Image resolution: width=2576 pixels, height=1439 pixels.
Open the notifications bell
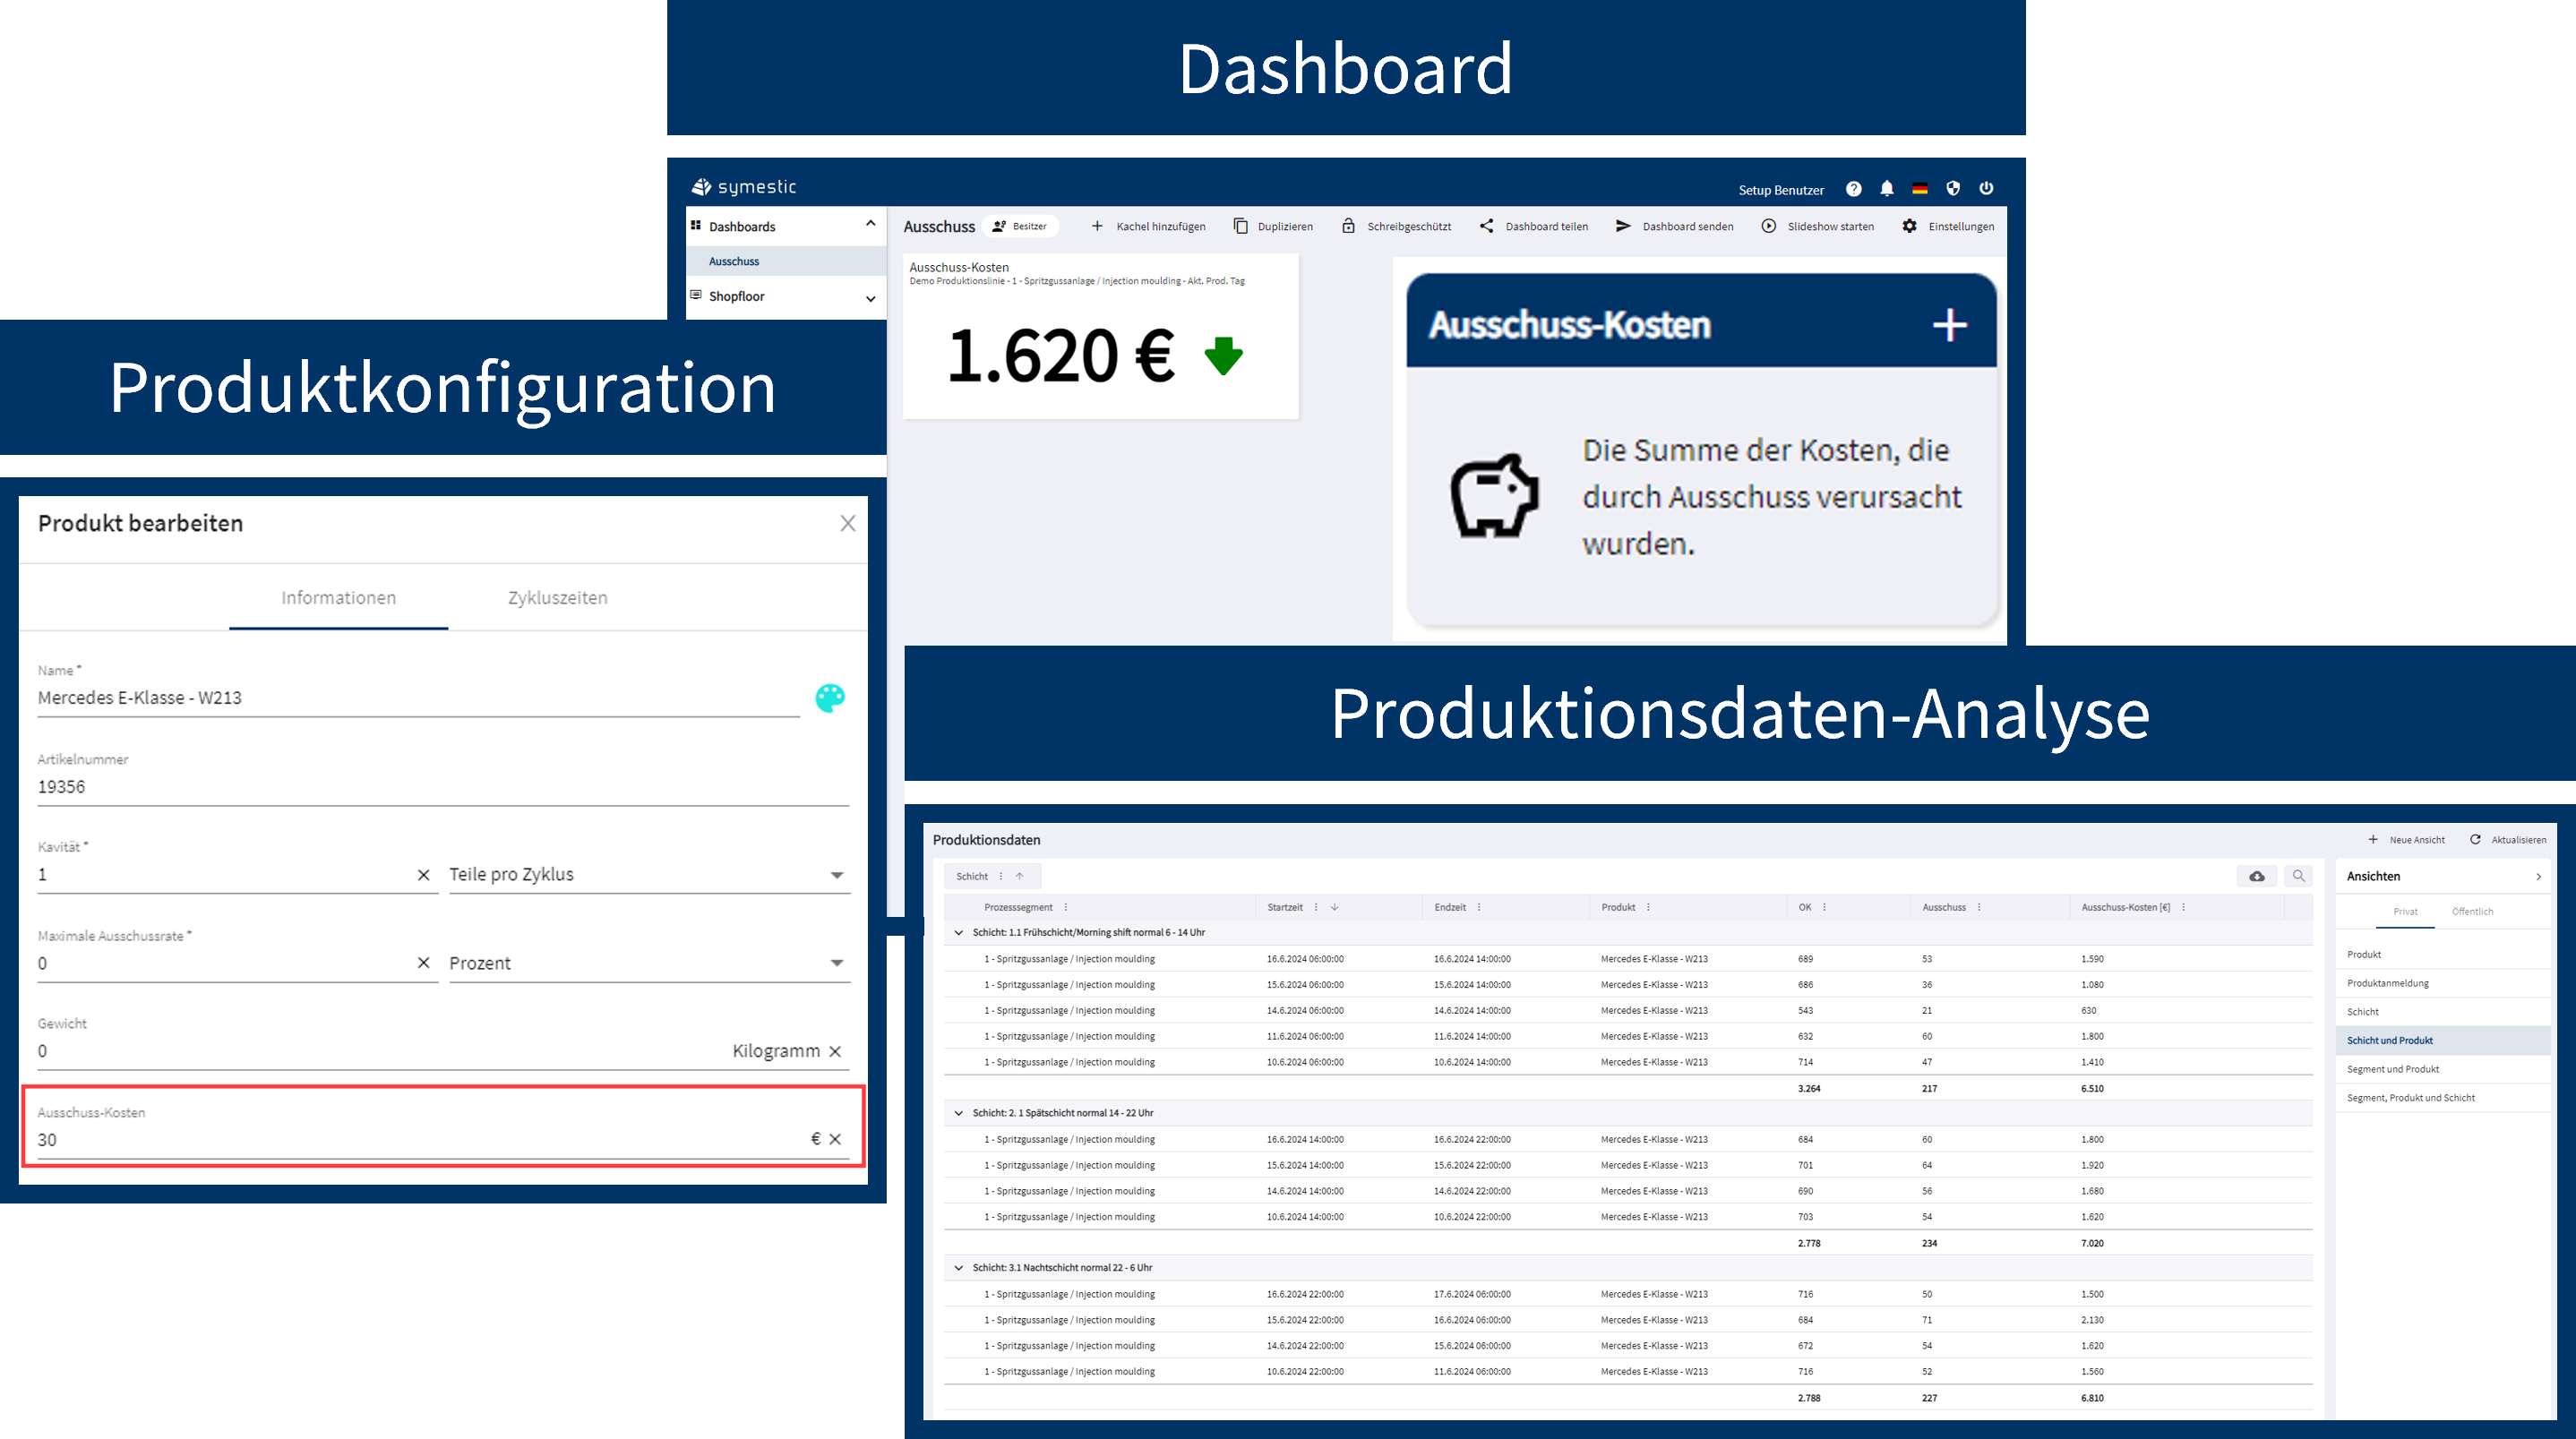(1886, 189)
